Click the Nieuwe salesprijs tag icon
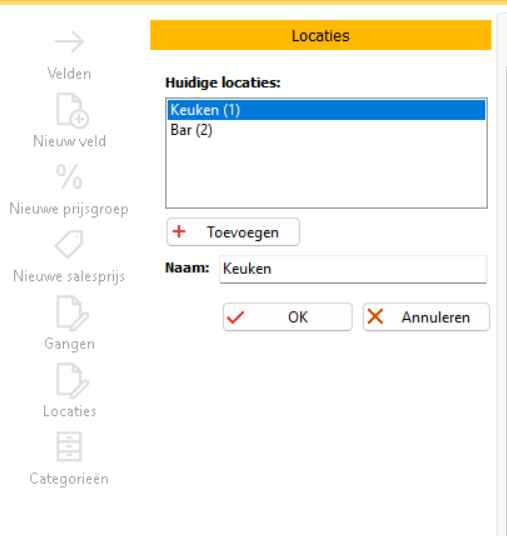507x536 pixels. [69, 244]
